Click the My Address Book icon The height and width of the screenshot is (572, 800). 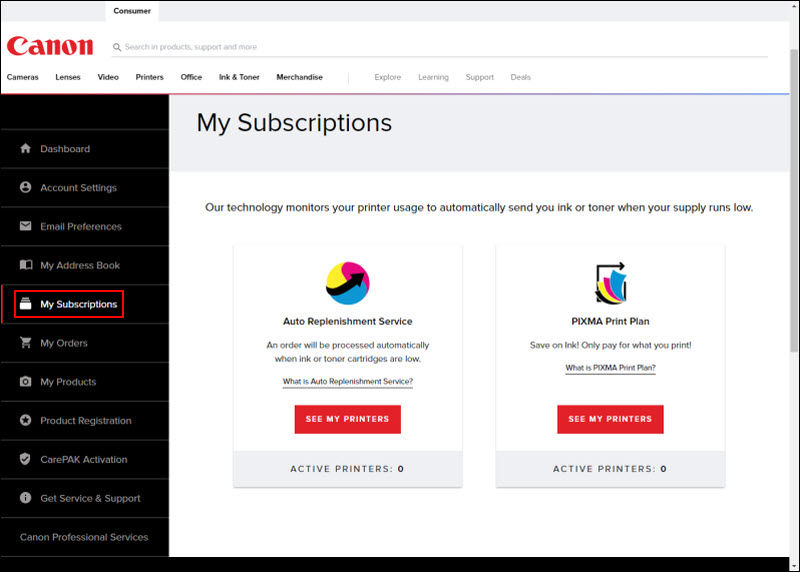(26, 266)
